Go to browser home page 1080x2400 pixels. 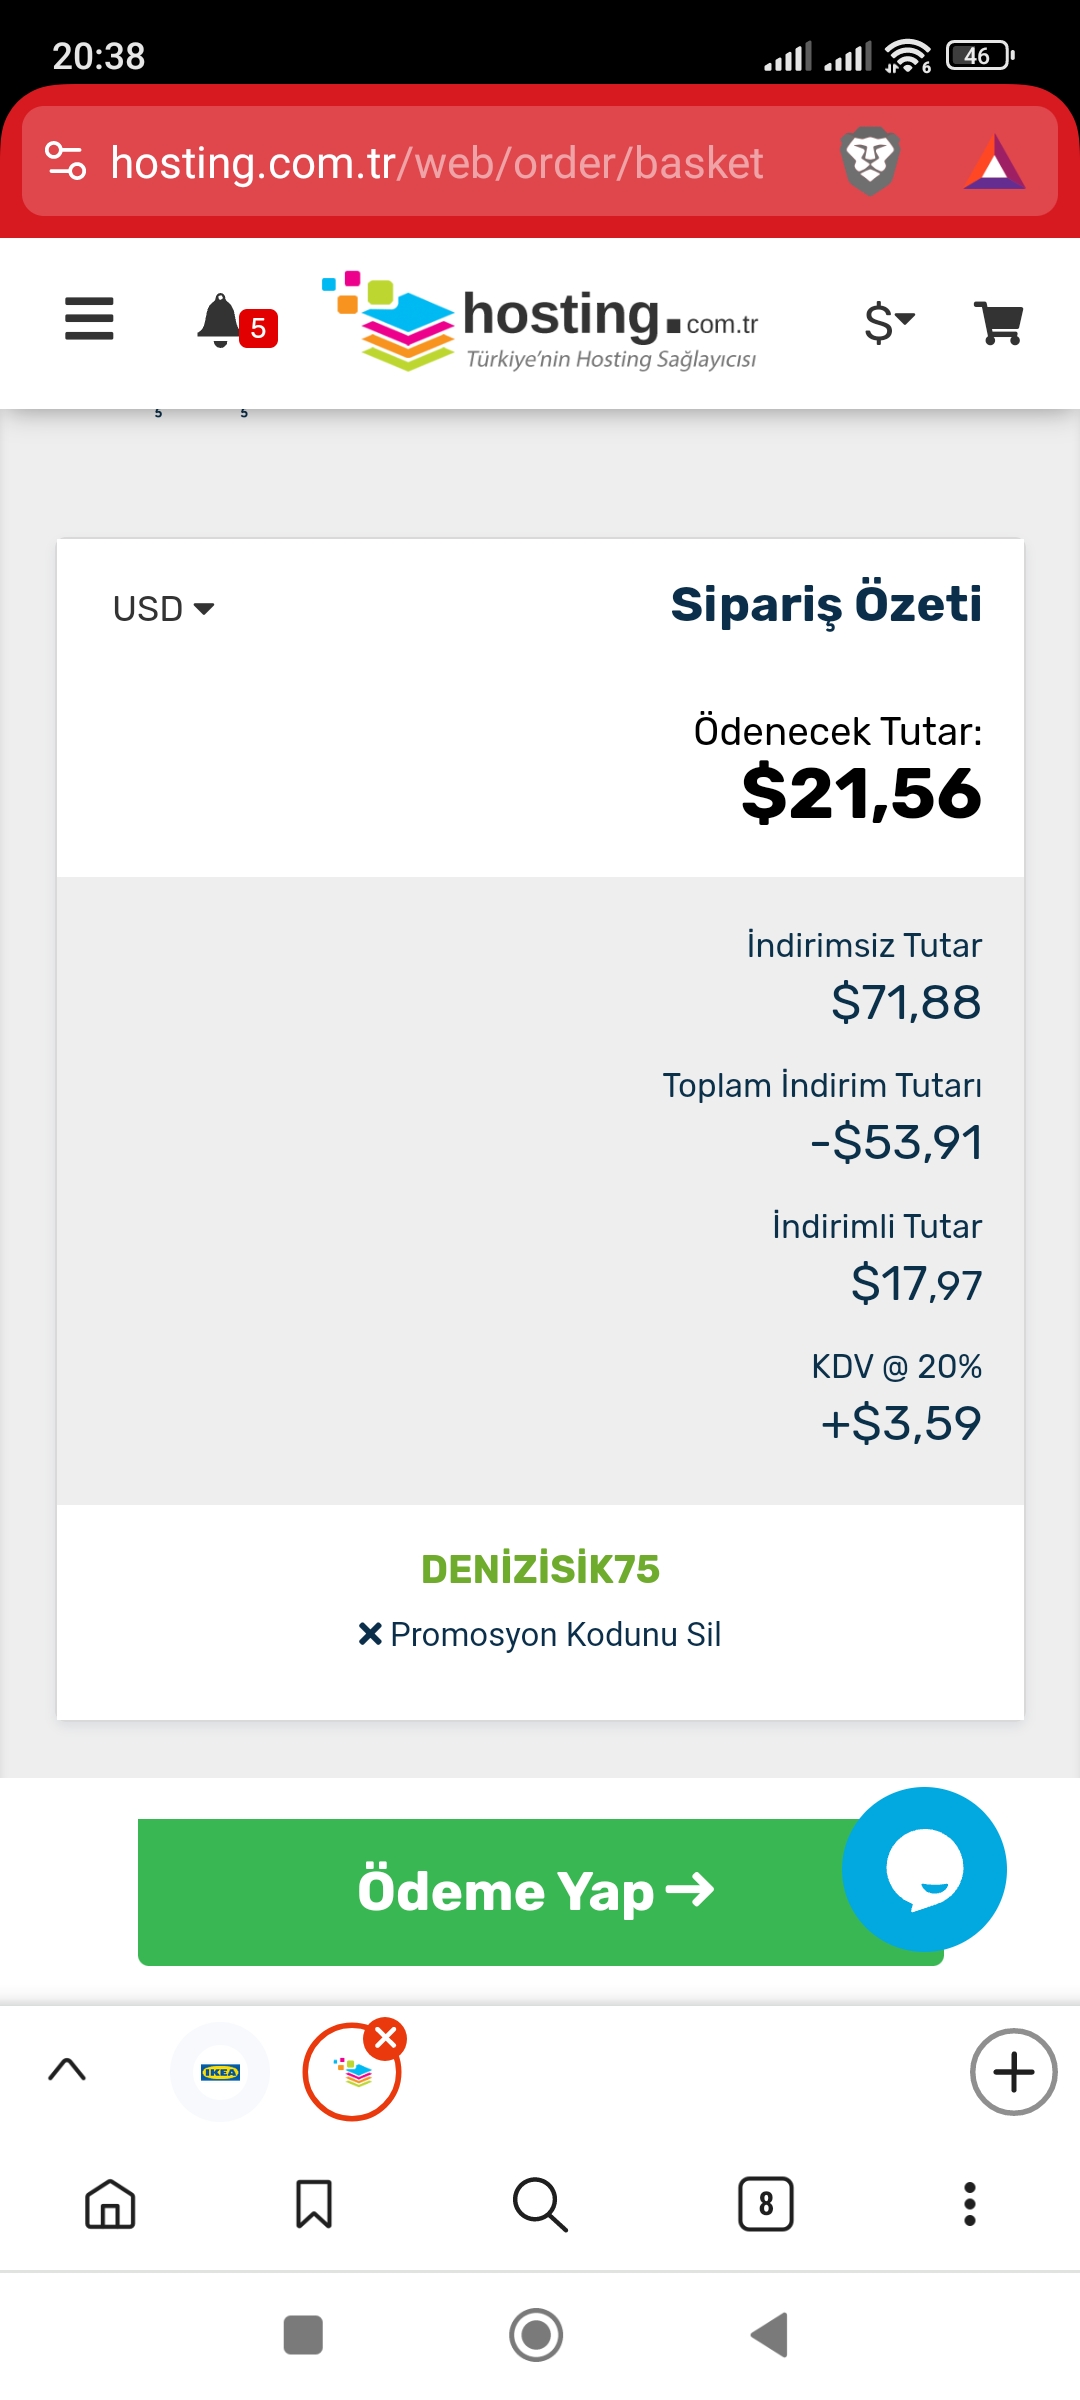[110, 2204]
